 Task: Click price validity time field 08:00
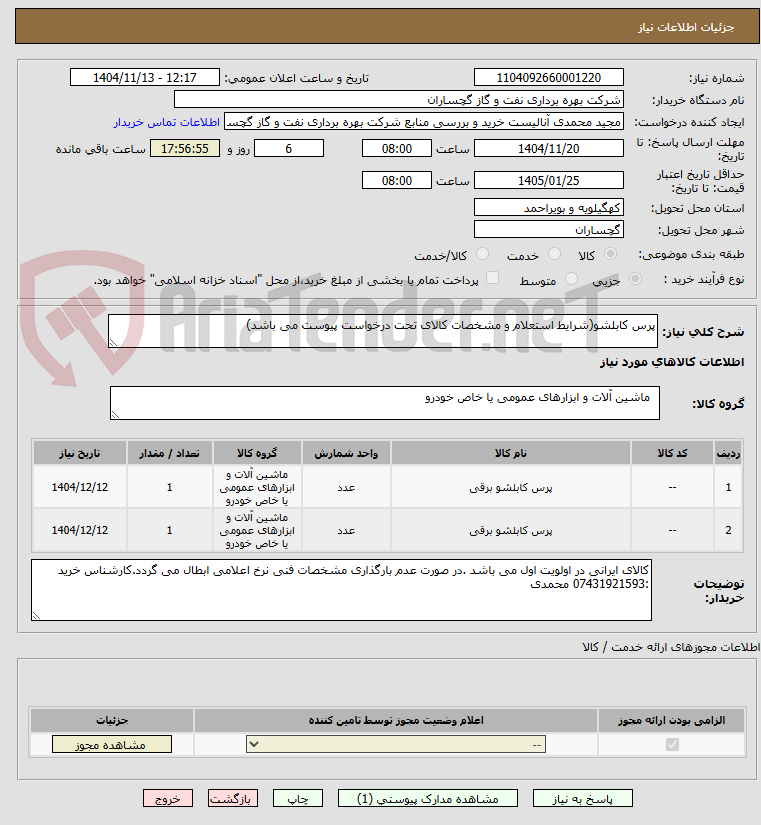point(397,180)
